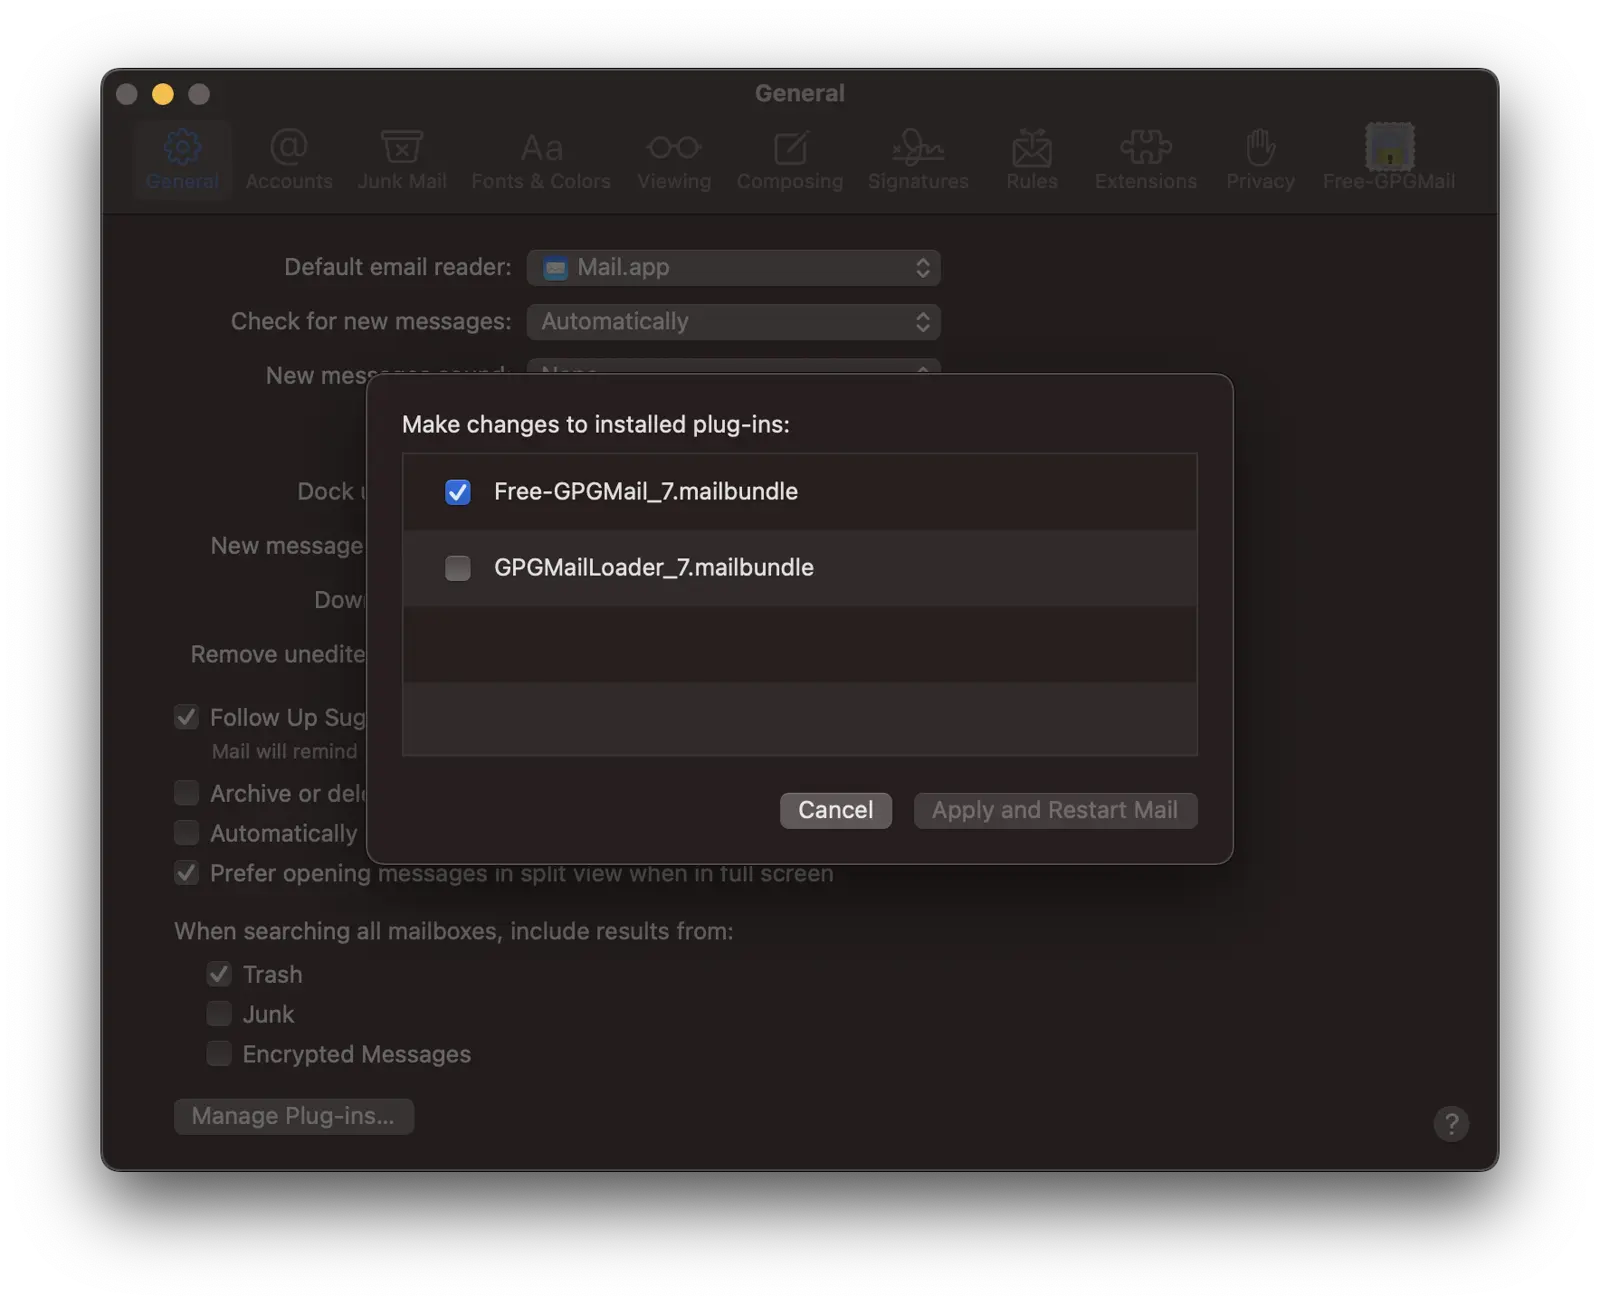
Task: Switch to the Viewing settings pane
Action: coord(673,158)
